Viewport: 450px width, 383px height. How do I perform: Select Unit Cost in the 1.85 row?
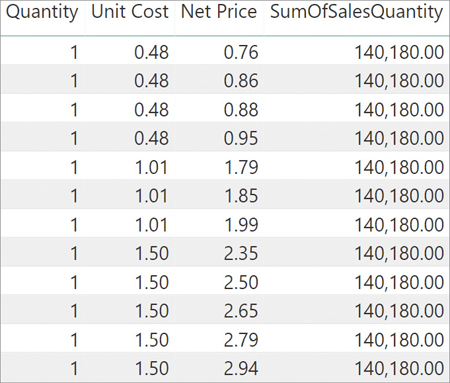pos(151,196)
